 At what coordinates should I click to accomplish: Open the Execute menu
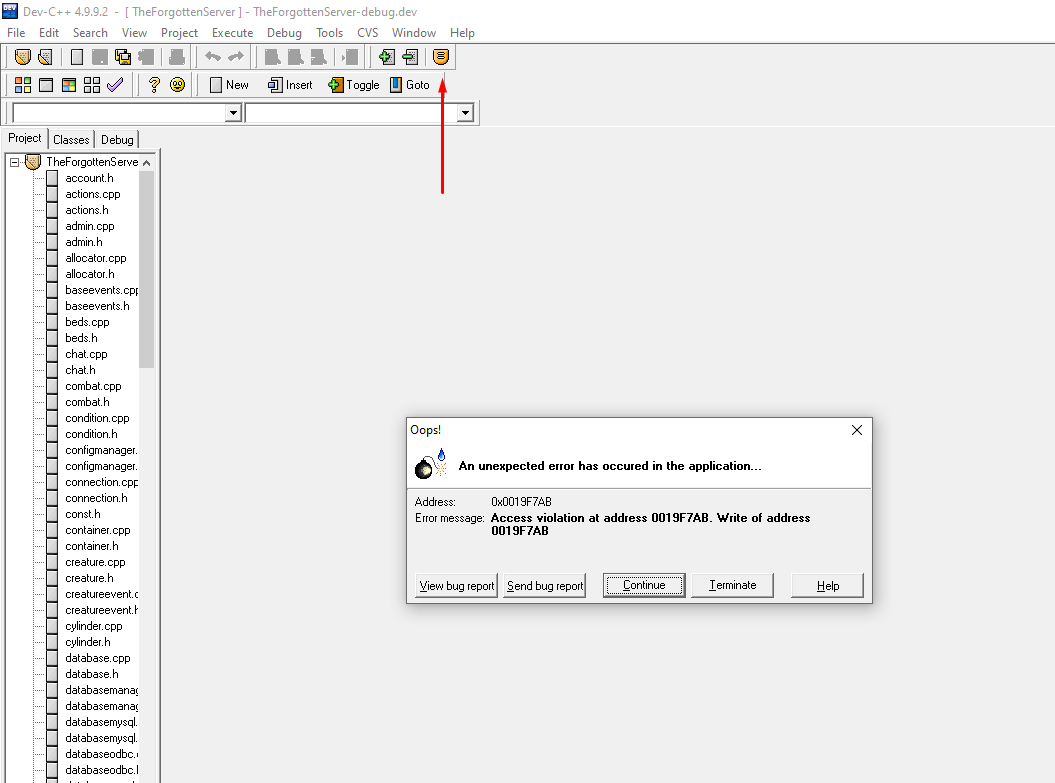(x=232, y=33)
